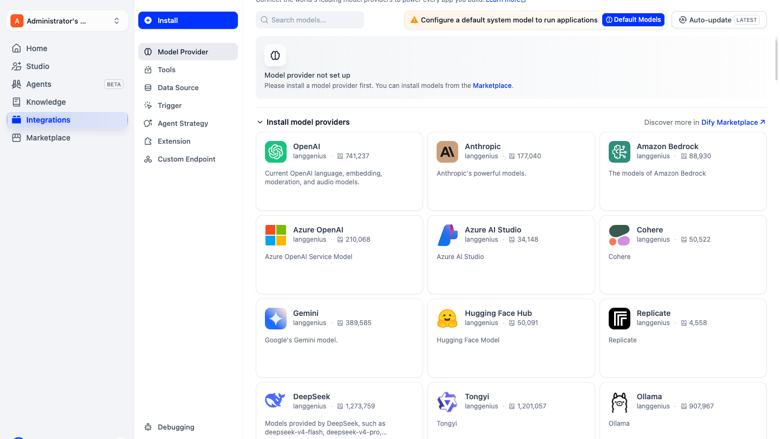This screenshot has height=439, width=780.
Task: Open the Agent Strategy section
Action: pyautogui.click(x=188, y=123)
